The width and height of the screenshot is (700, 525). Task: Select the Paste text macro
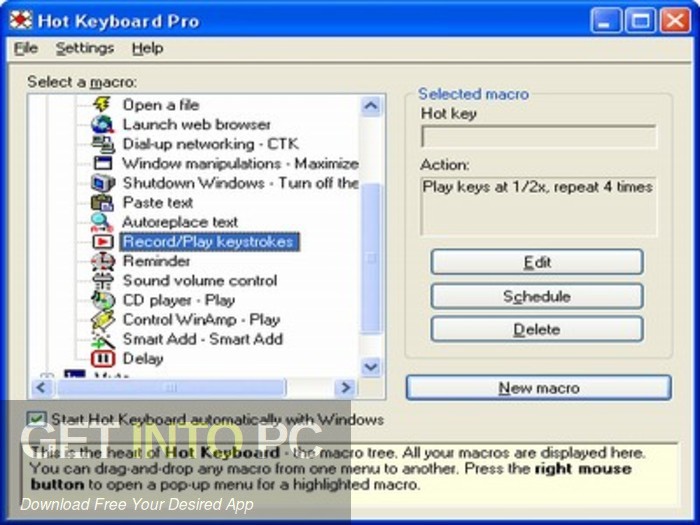tap(158, 203)
